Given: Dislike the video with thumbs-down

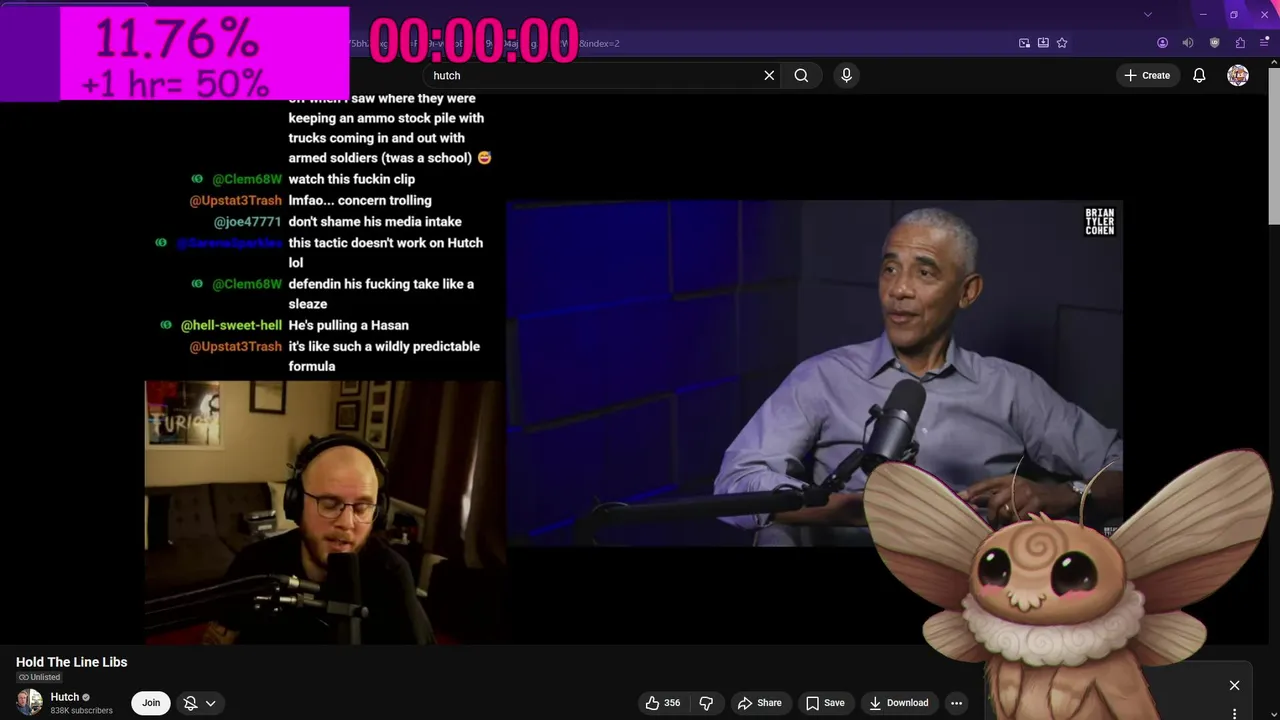Looking at the screenshot, I should click(706, 703).
